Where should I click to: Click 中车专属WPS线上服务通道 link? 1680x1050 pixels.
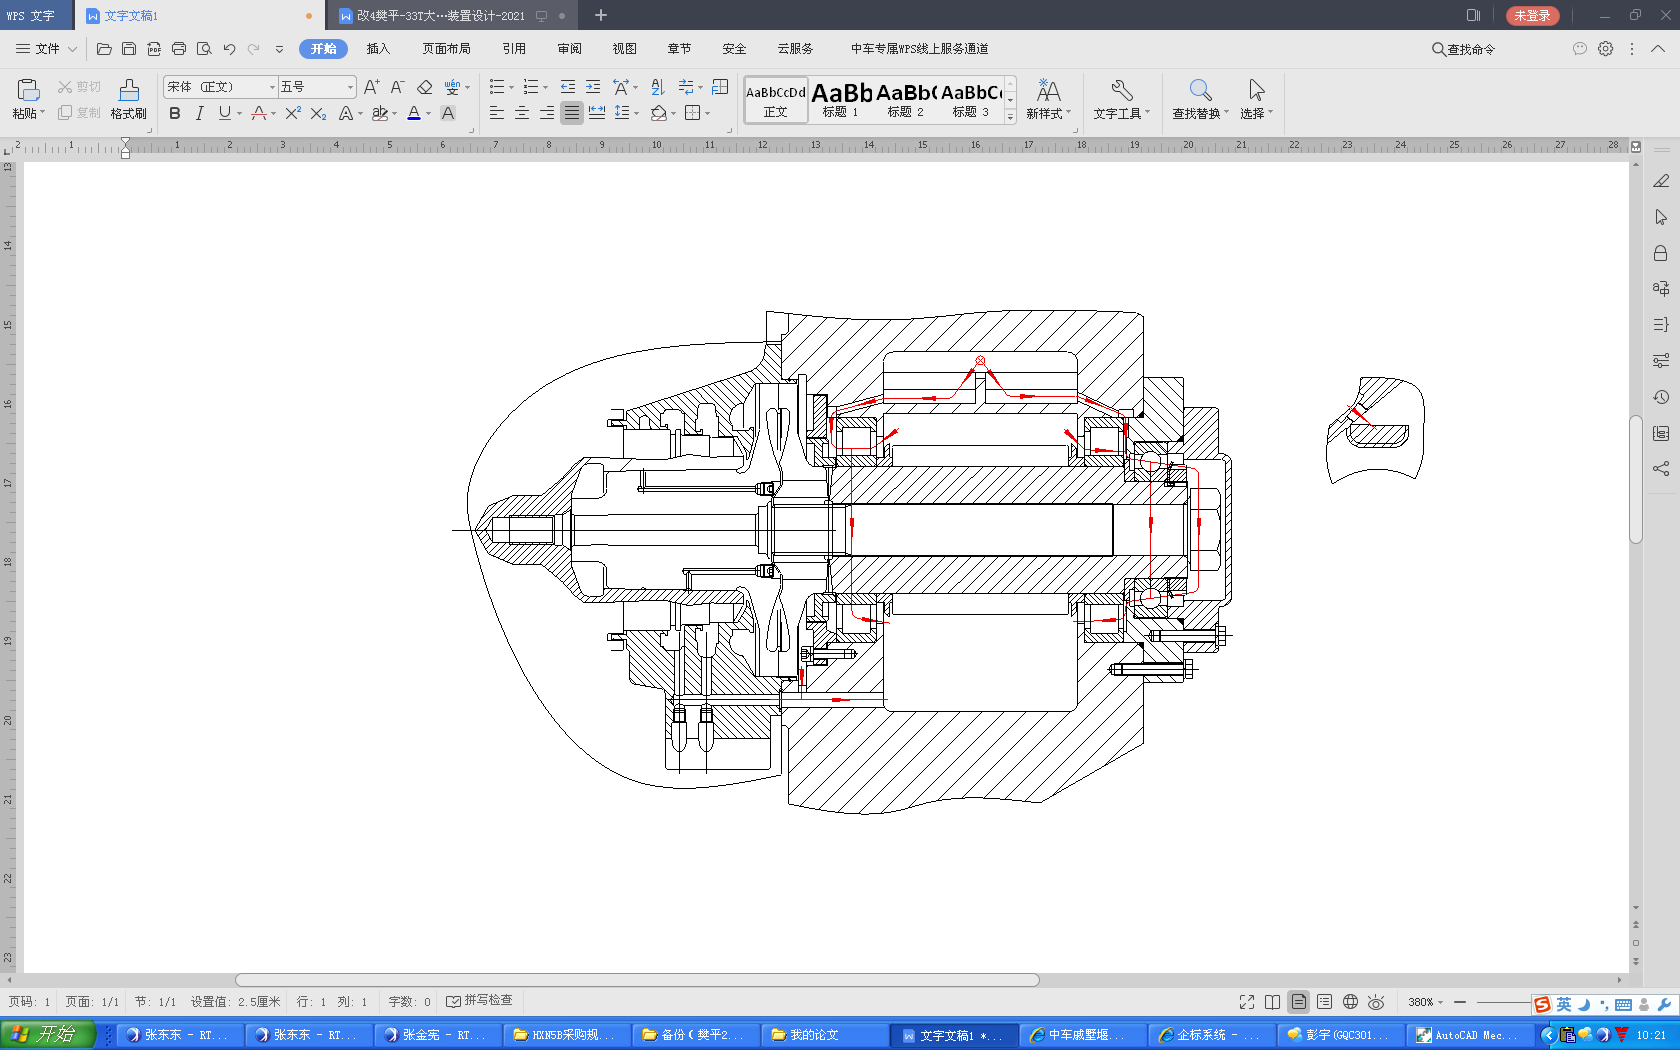click(919, 49)
